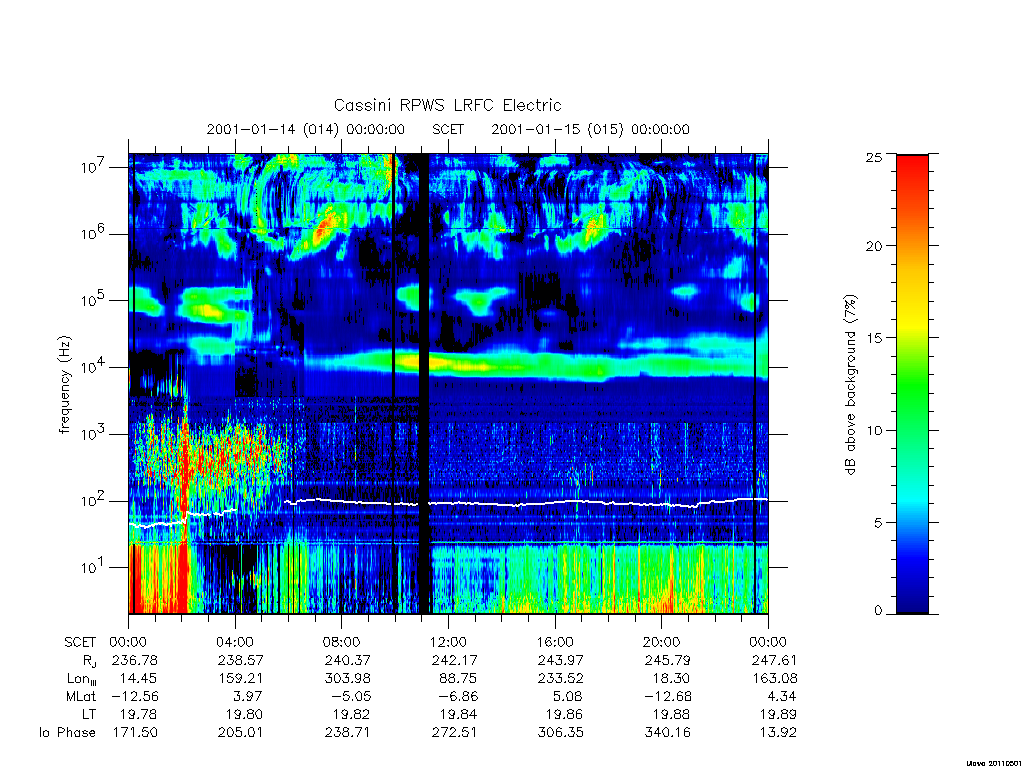Click the frequency tick label 10^2
The image size is (1024, 768).
93,500
